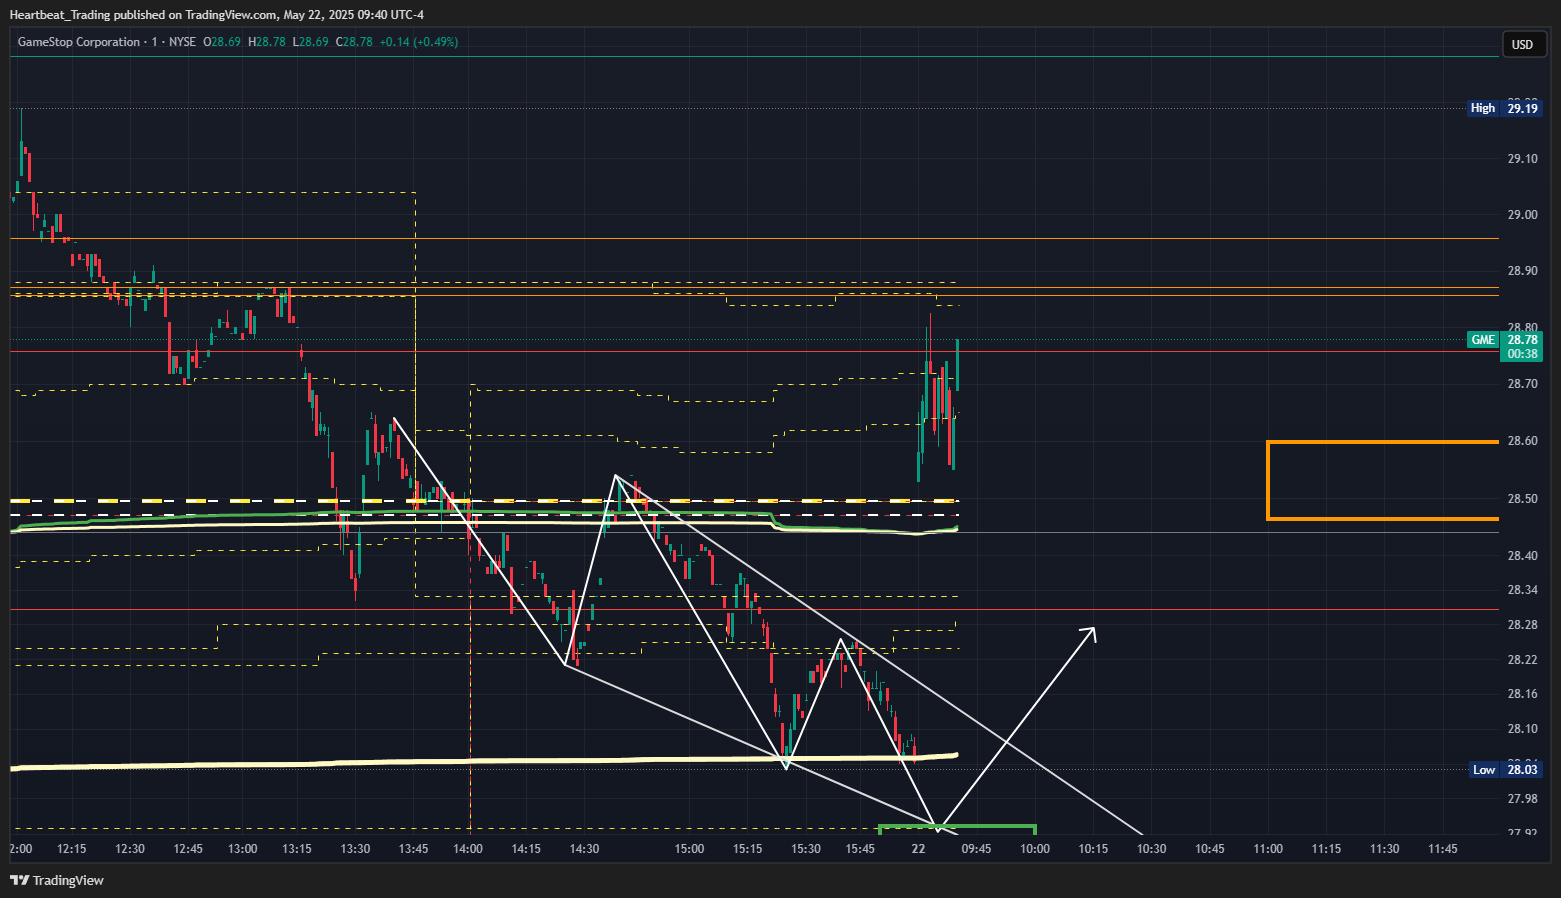Click the day 22 date label on time axis
This screenshot has width=1561, height=898.
(918, 849)
